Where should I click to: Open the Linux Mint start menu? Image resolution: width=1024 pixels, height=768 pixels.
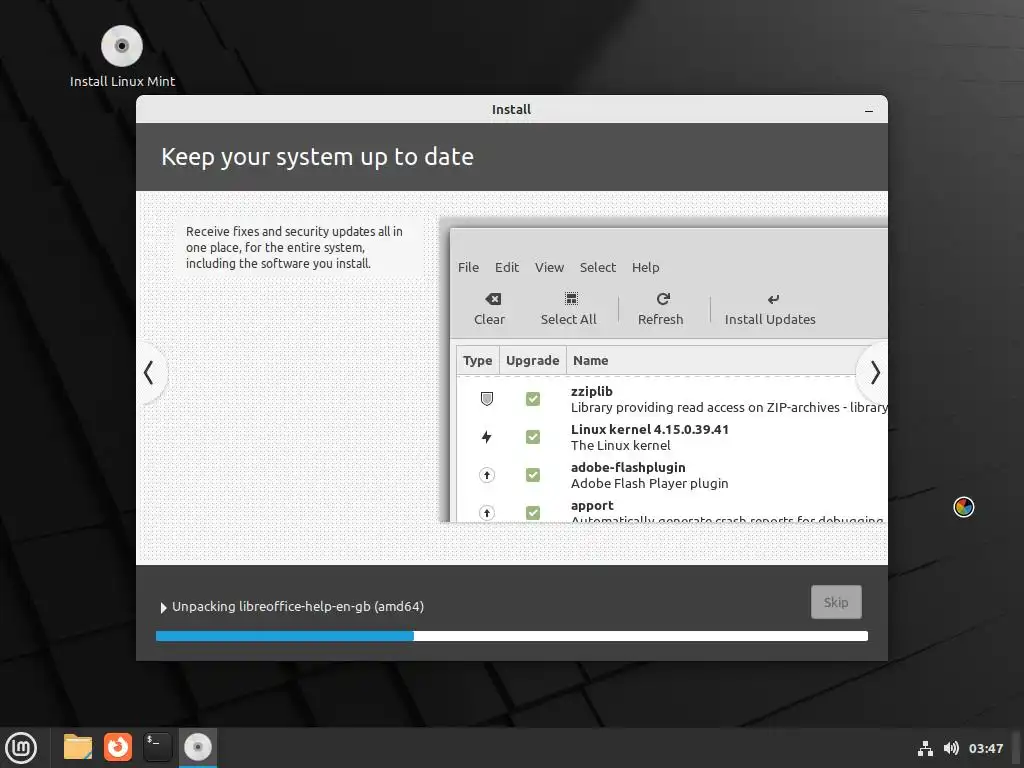(21, 748)
